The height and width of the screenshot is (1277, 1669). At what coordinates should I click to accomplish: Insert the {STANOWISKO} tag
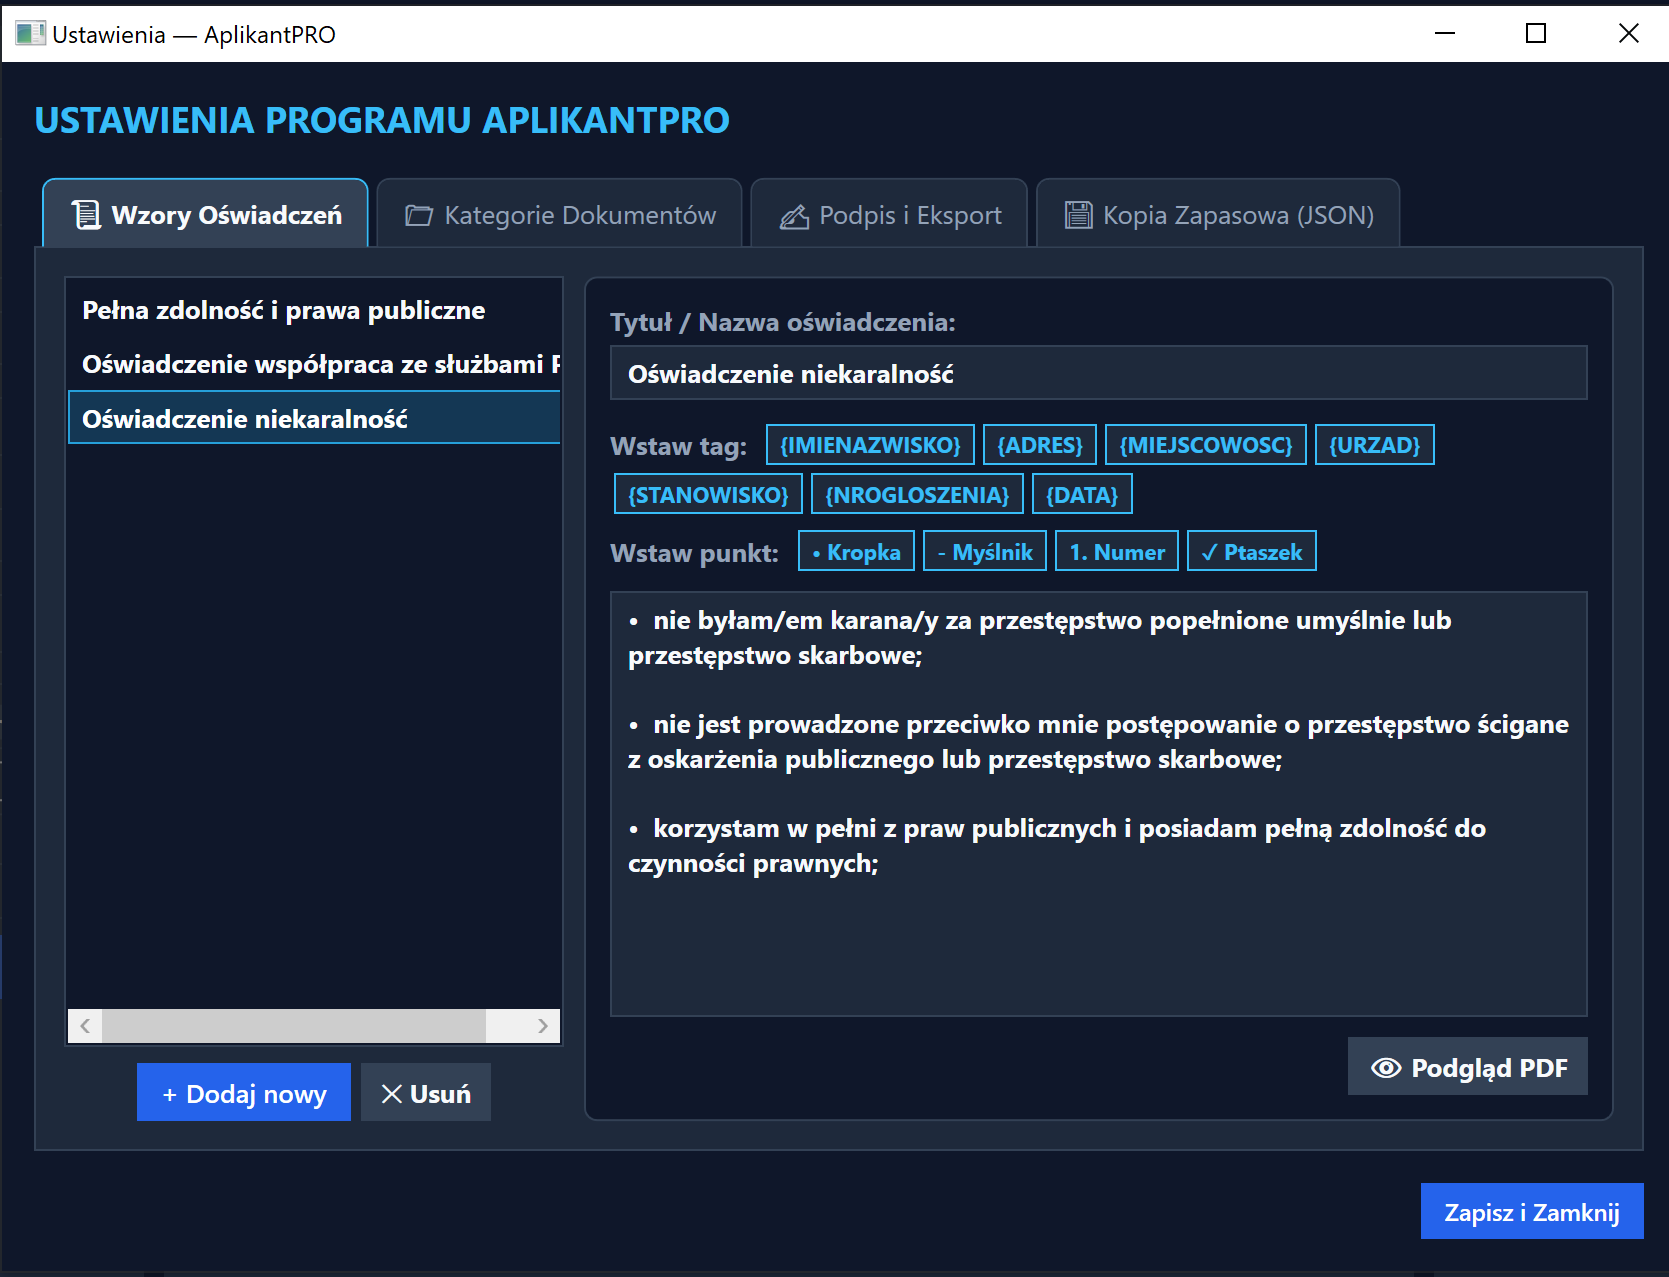[x=708, y=495]
